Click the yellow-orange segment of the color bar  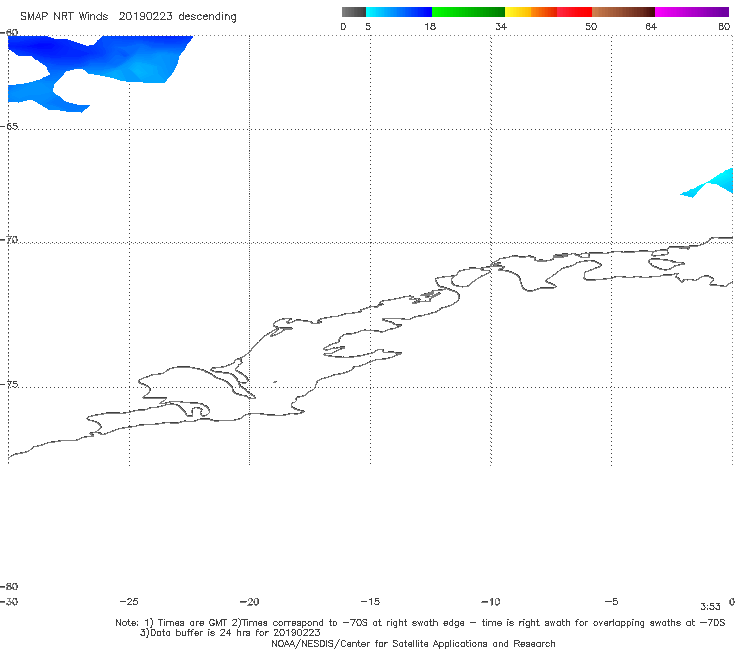pyautogui.click(x=531, y=12)
